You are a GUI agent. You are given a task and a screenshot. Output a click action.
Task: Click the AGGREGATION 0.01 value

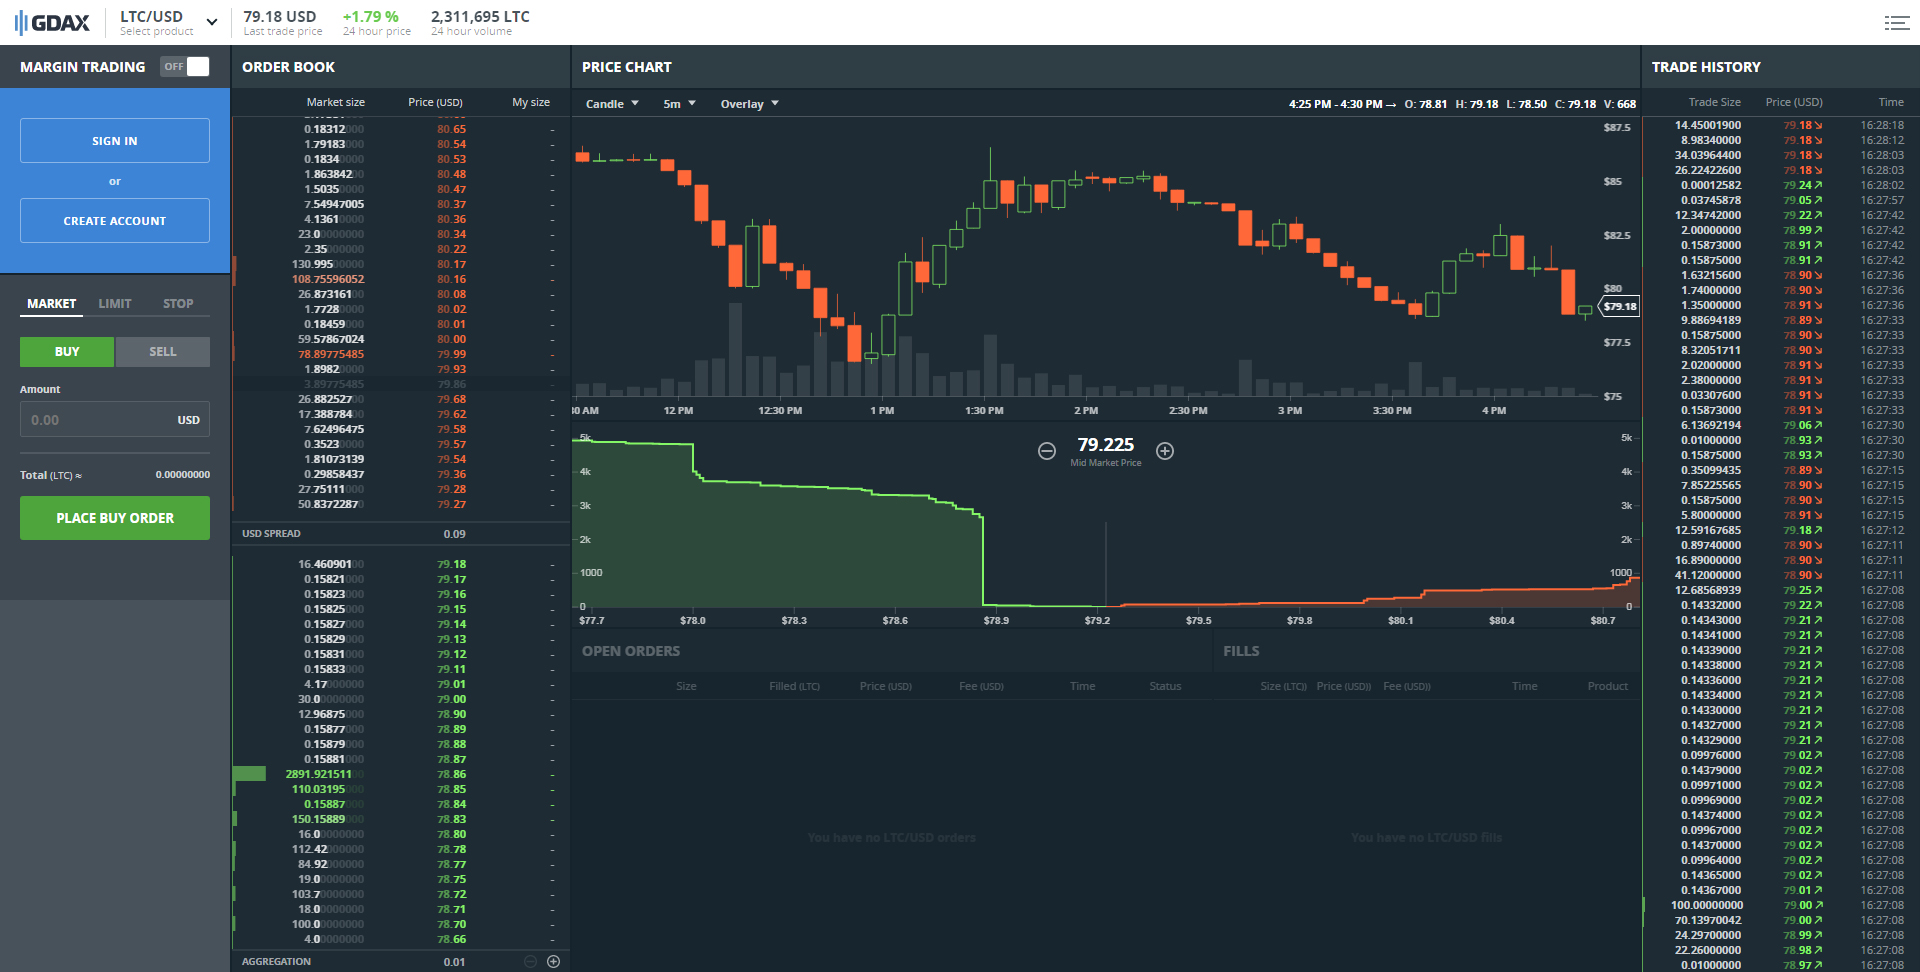tap(454, 962)
